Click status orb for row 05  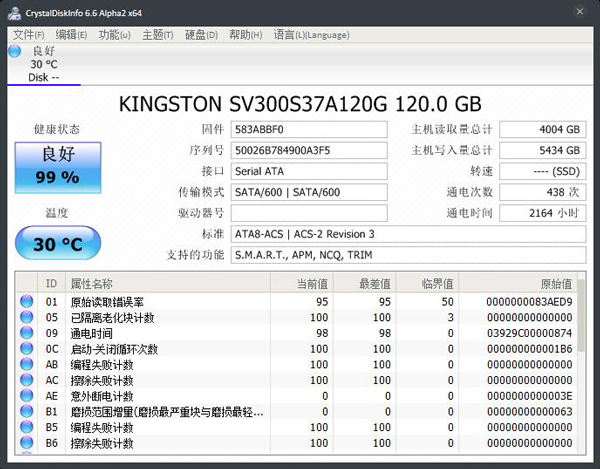point(26,317)
